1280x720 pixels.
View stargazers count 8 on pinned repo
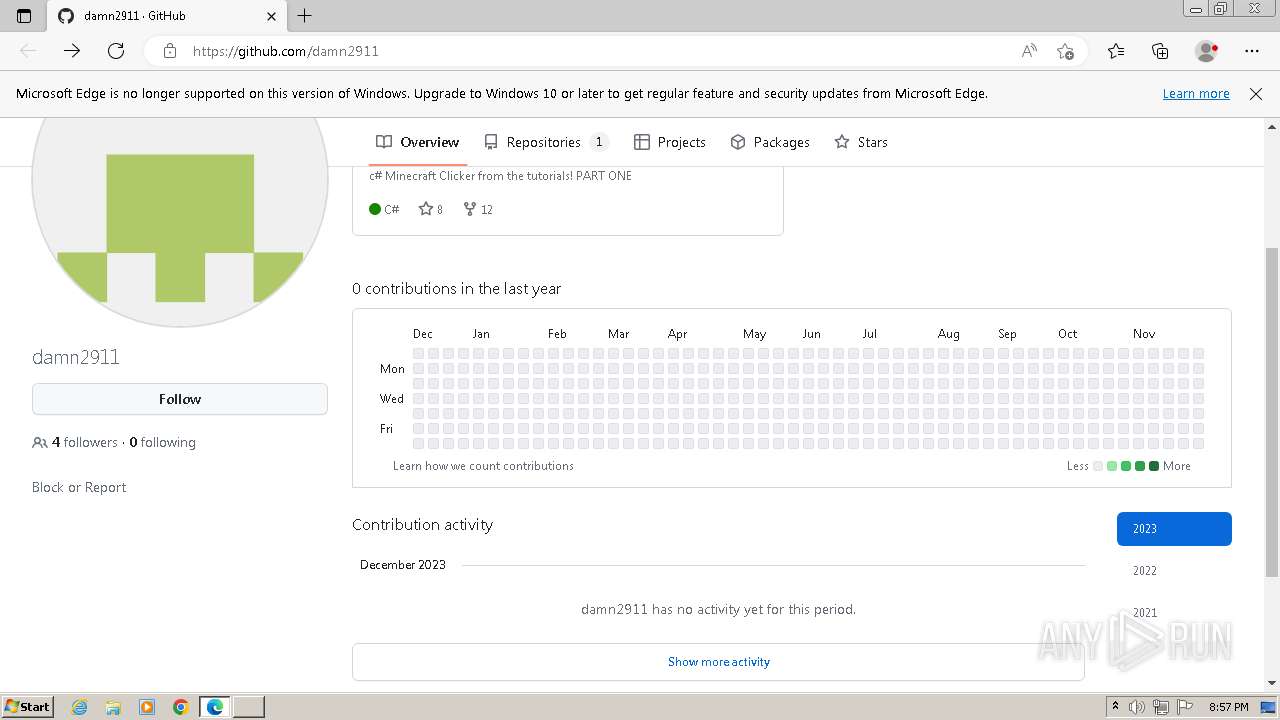(431, 209)
